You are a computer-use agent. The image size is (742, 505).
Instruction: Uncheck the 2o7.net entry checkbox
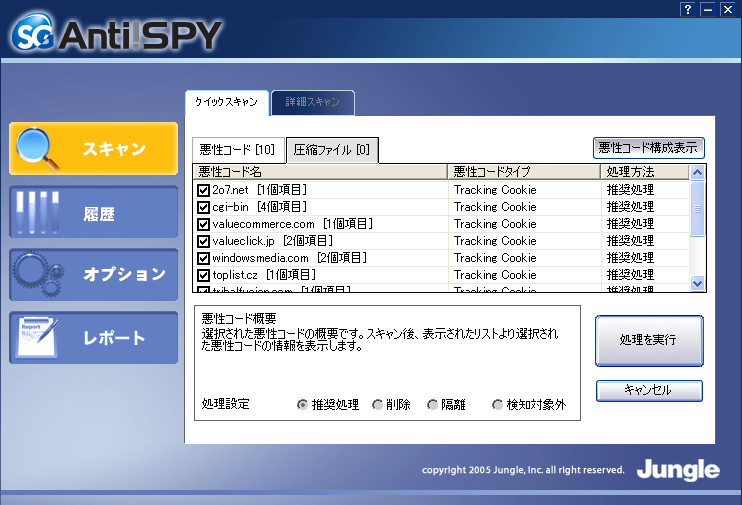click(203, 190)
